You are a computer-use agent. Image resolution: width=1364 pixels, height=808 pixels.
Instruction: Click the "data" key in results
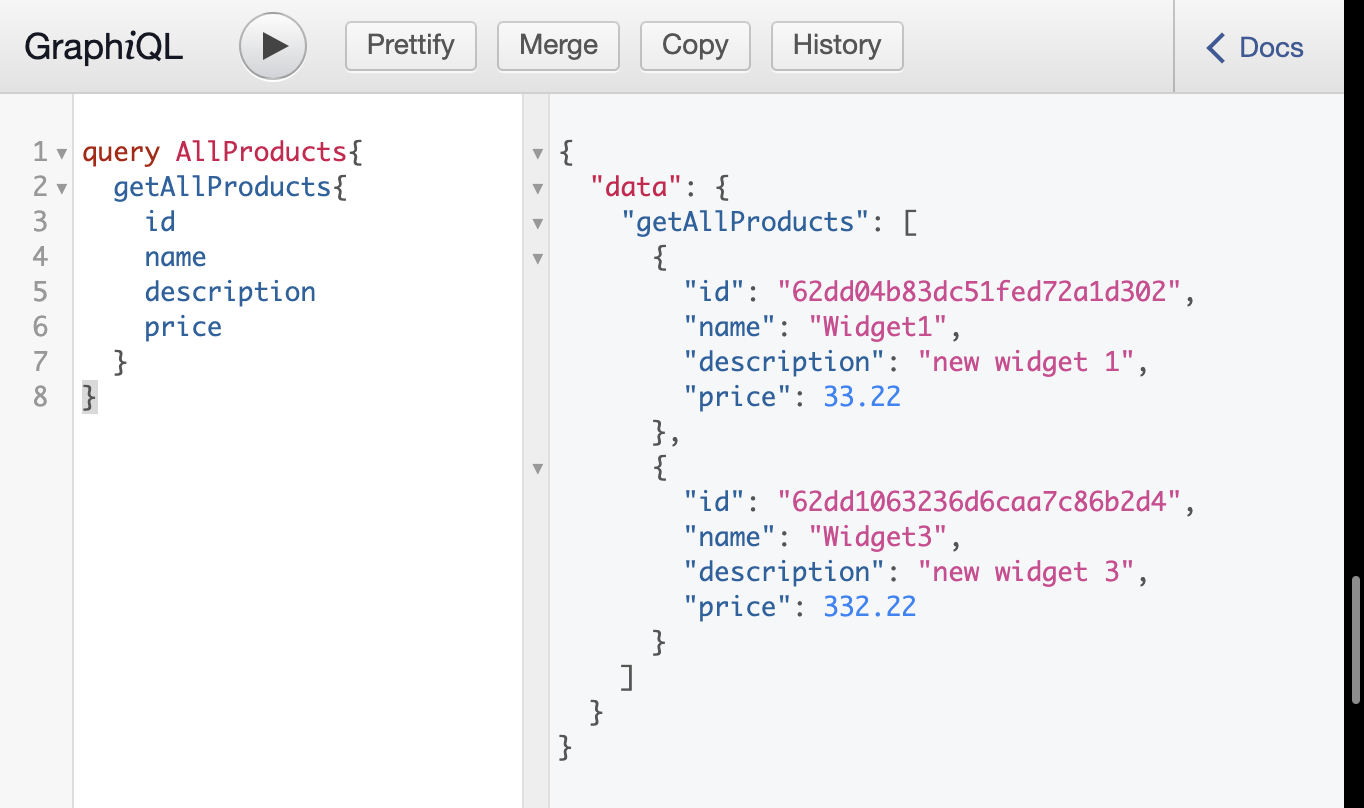pos(636,187)
